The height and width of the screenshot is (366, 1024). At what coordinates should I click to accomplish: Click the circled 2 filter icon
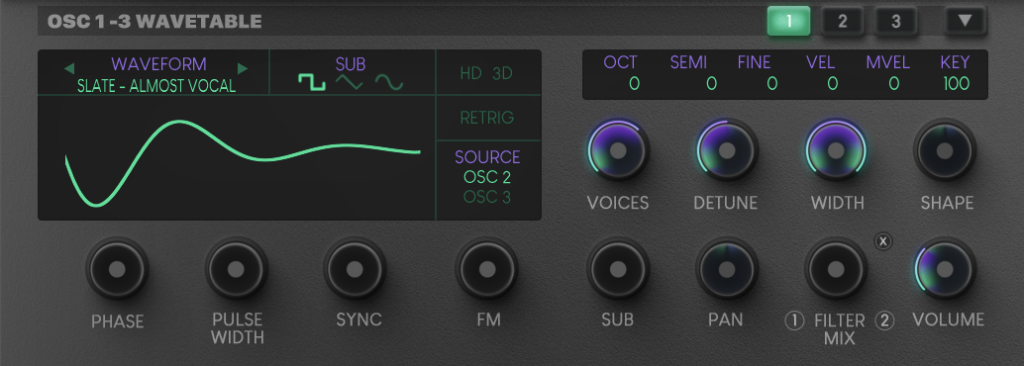885,321
